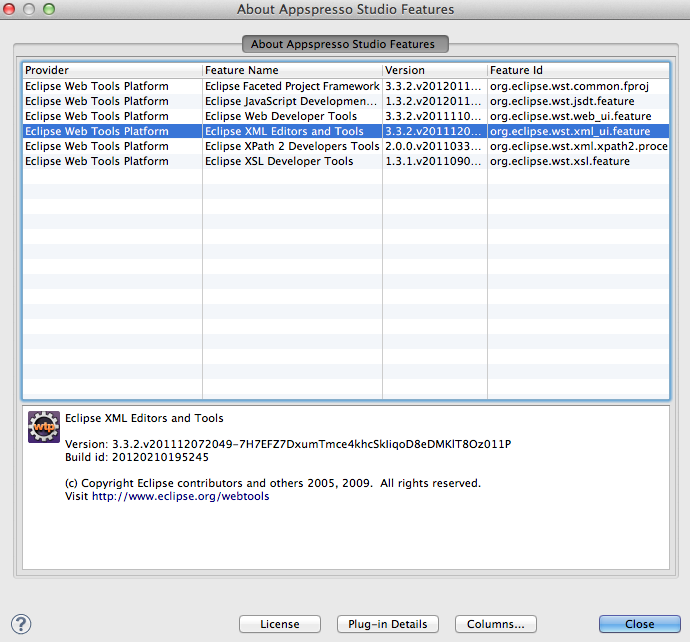690x642 pixels.
Task: Visit the www.eclipse.org/webtools link
Action: coord(180,496)
